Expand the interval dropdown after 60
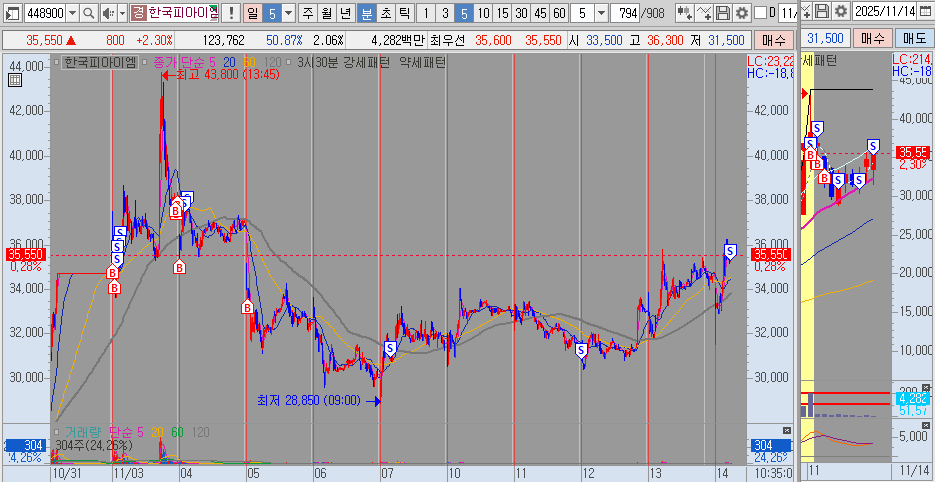 (601, 13)
